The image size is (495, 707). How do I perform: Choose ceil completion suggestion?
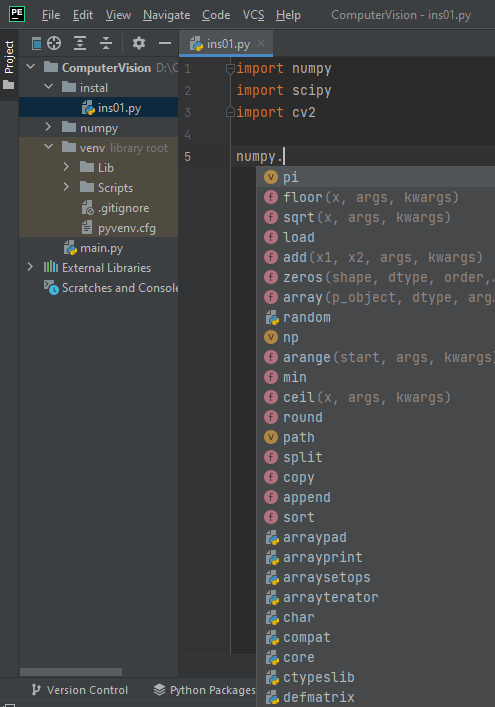[x=376, y=397]
